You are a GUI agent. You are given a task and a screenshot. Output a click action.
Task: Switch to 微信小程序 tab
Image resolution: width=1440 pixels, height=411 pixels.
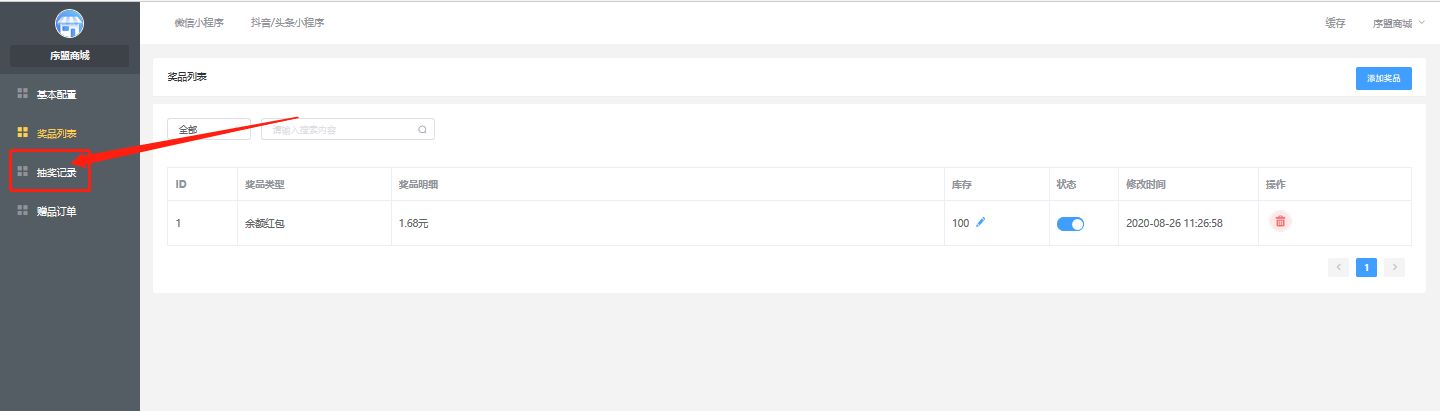199,23
